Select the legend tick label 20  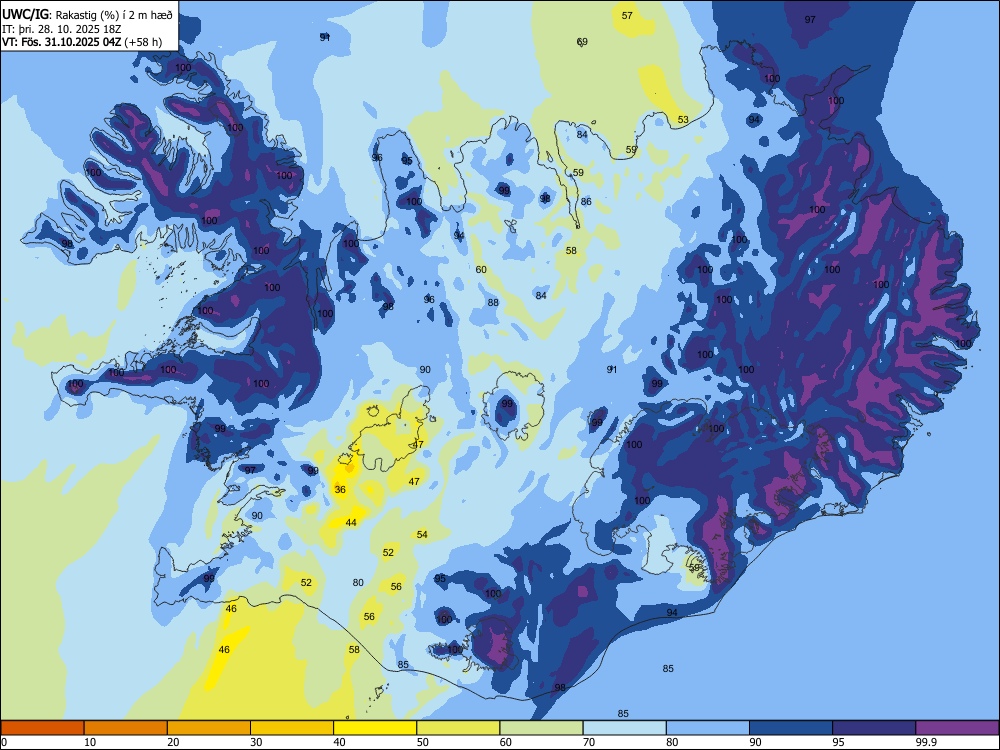(173, 742)
